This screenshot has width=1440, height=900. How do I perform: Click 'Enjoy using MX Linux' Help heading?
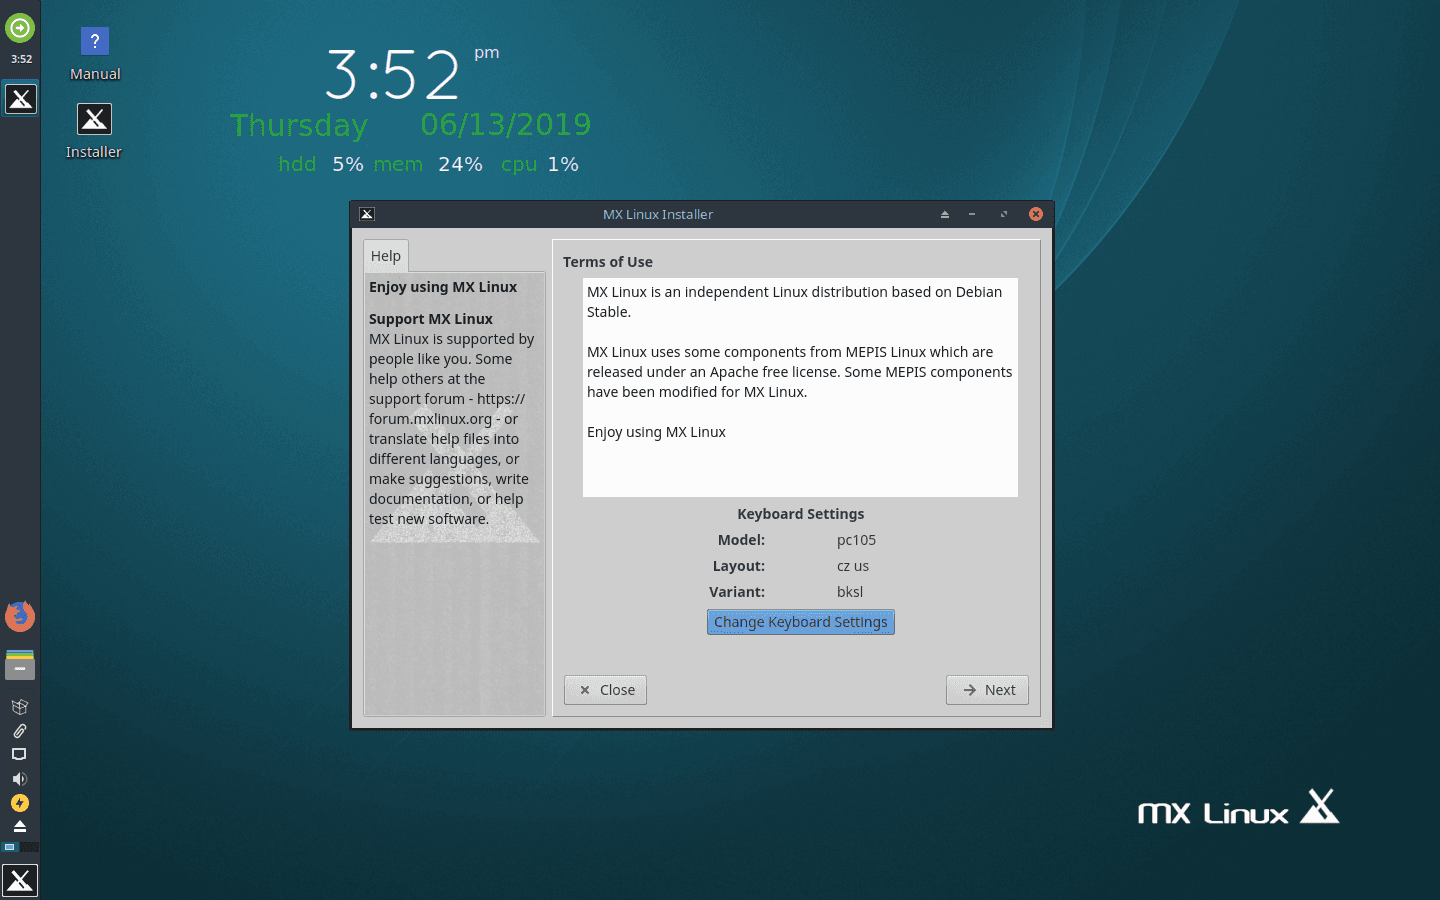click(443, 287)
